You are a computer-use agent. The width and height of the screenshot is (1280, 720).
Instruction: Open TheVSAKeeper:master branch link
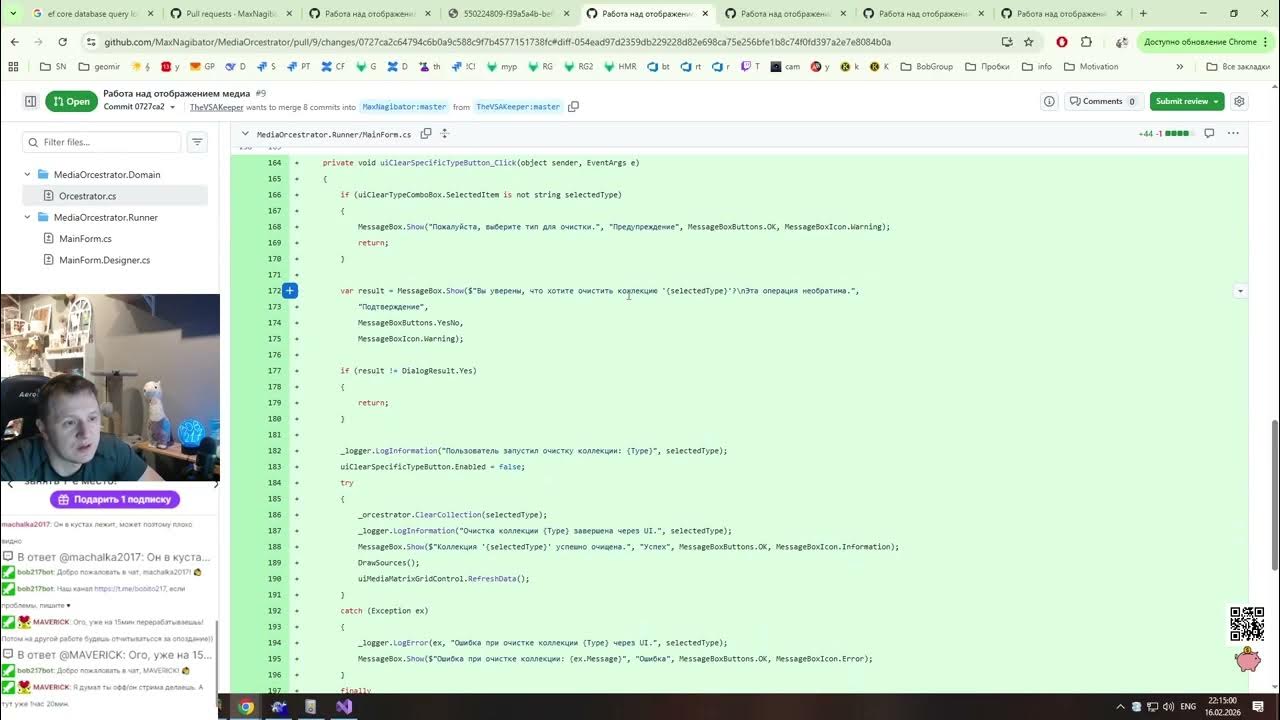coord(518,107)
